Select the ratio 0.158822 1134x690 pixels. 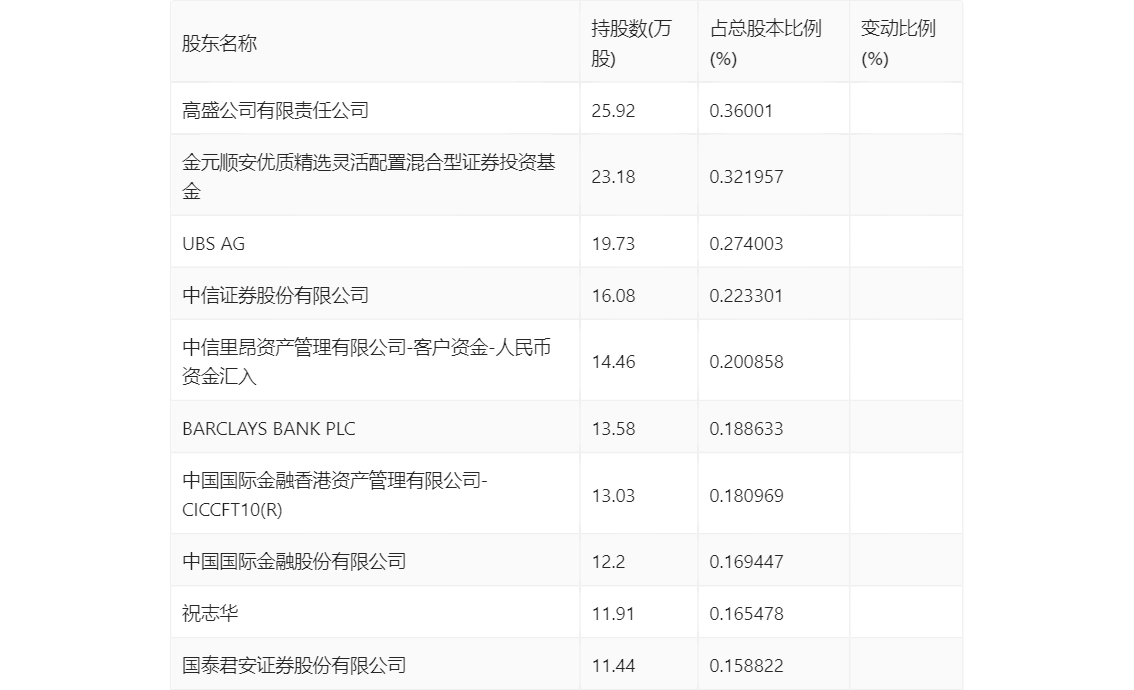point(746,666)
